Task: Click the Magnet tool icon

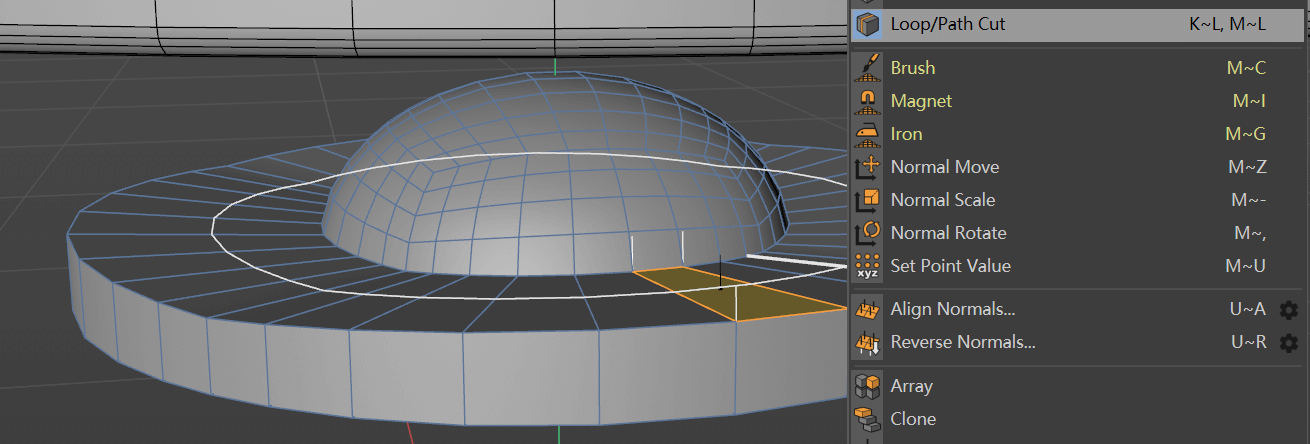Action: [x=867, y=101]
